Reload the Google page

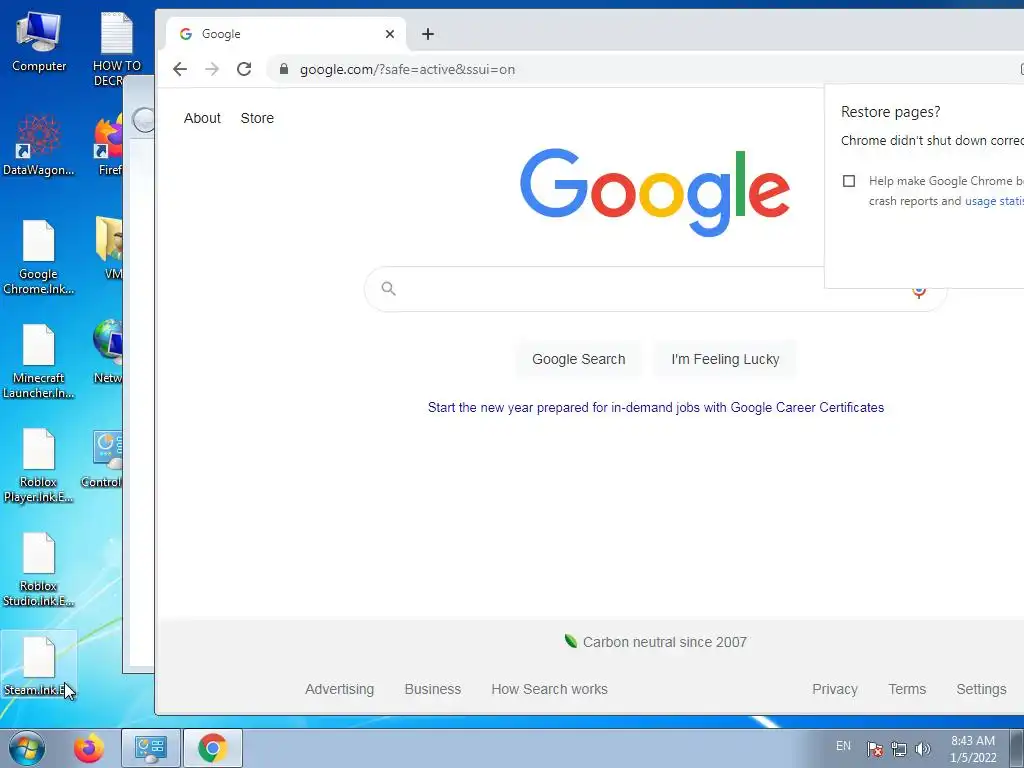[244, 69]
